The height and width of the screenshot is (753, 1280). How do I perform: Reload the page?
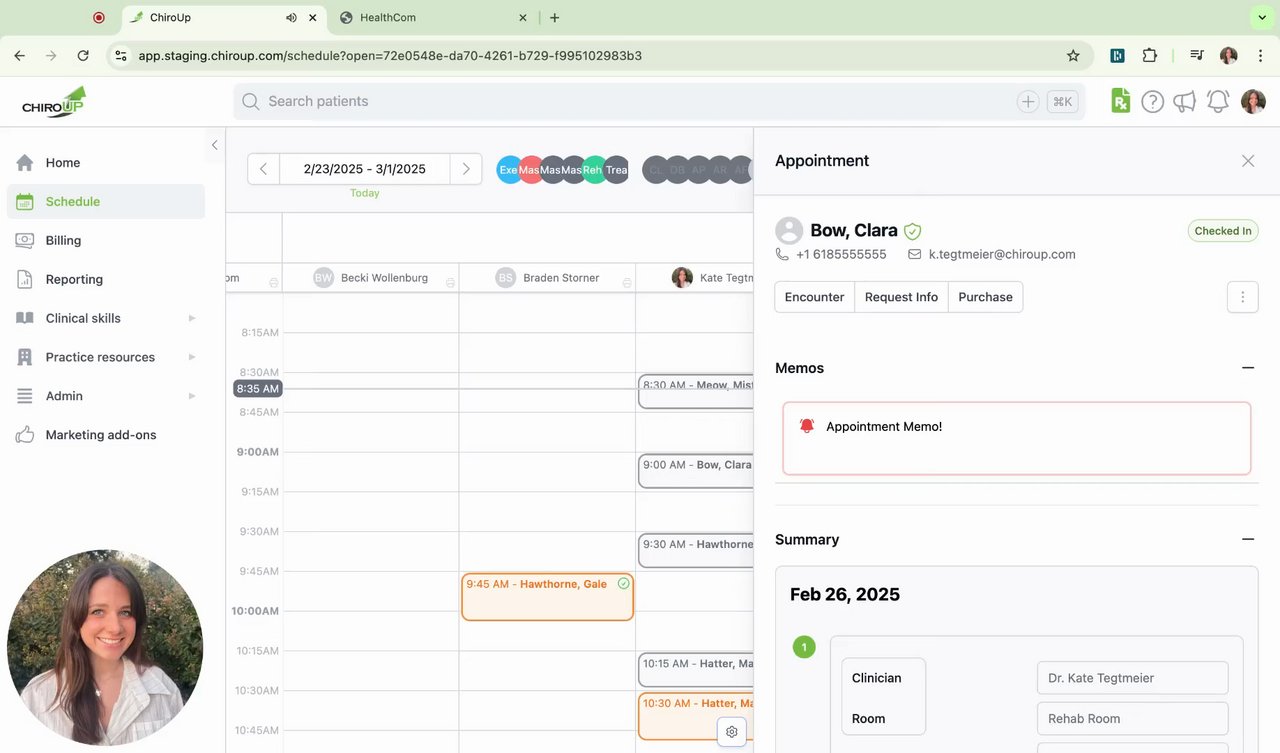(83, 56)
